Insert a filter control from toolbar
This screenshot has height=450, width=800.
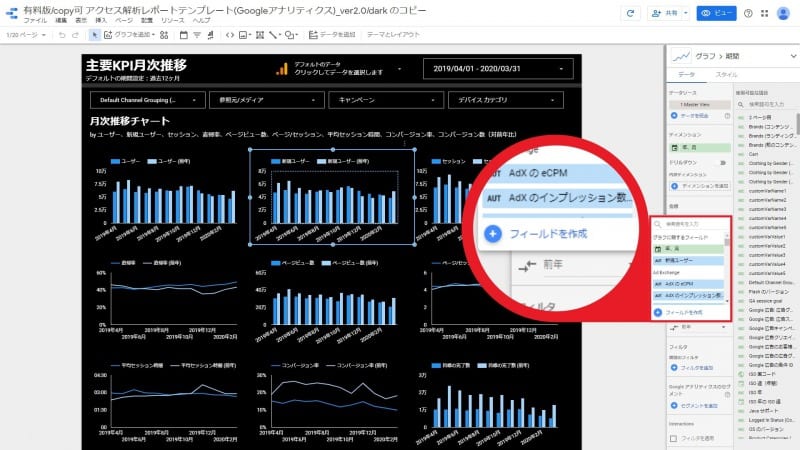197,35
